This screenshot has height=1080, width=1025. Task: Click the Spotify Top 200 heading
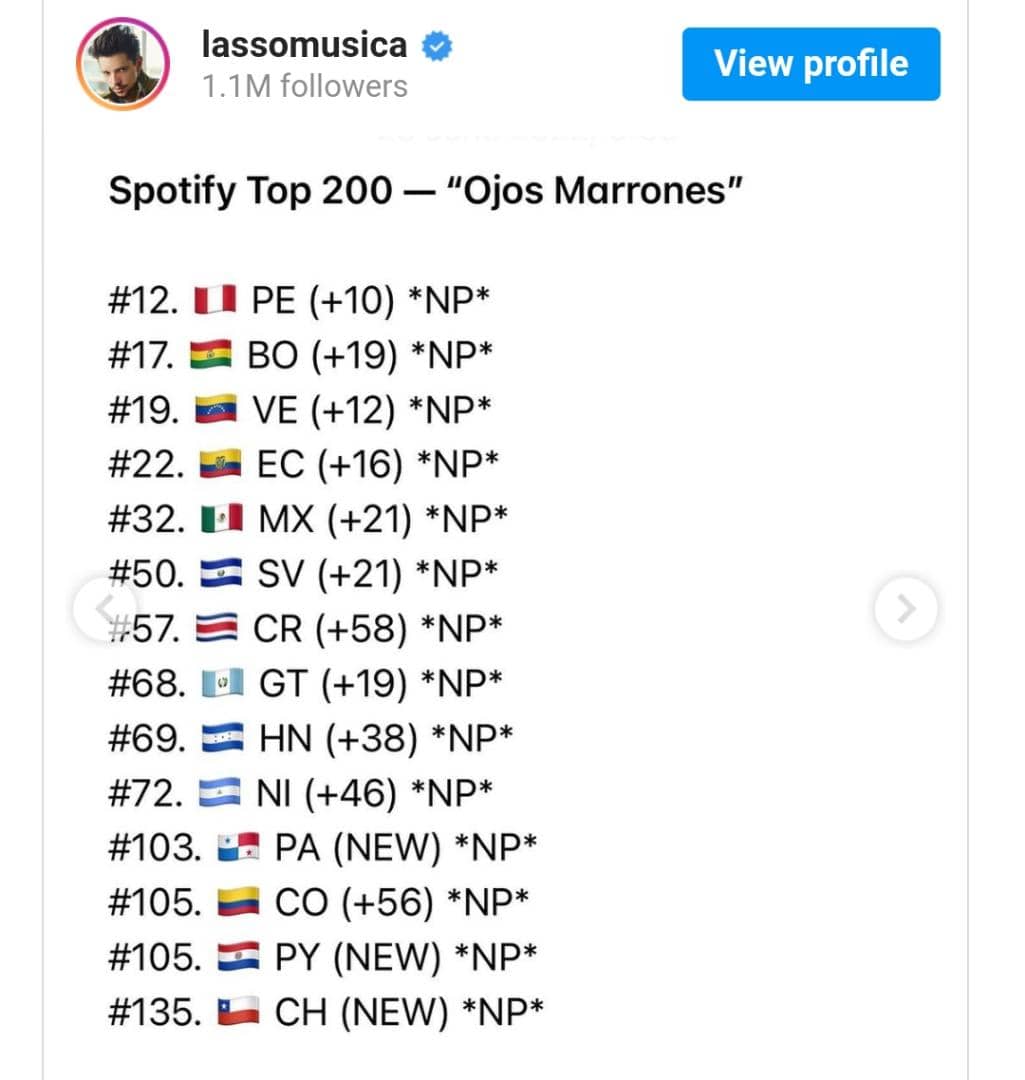[425, 191]
